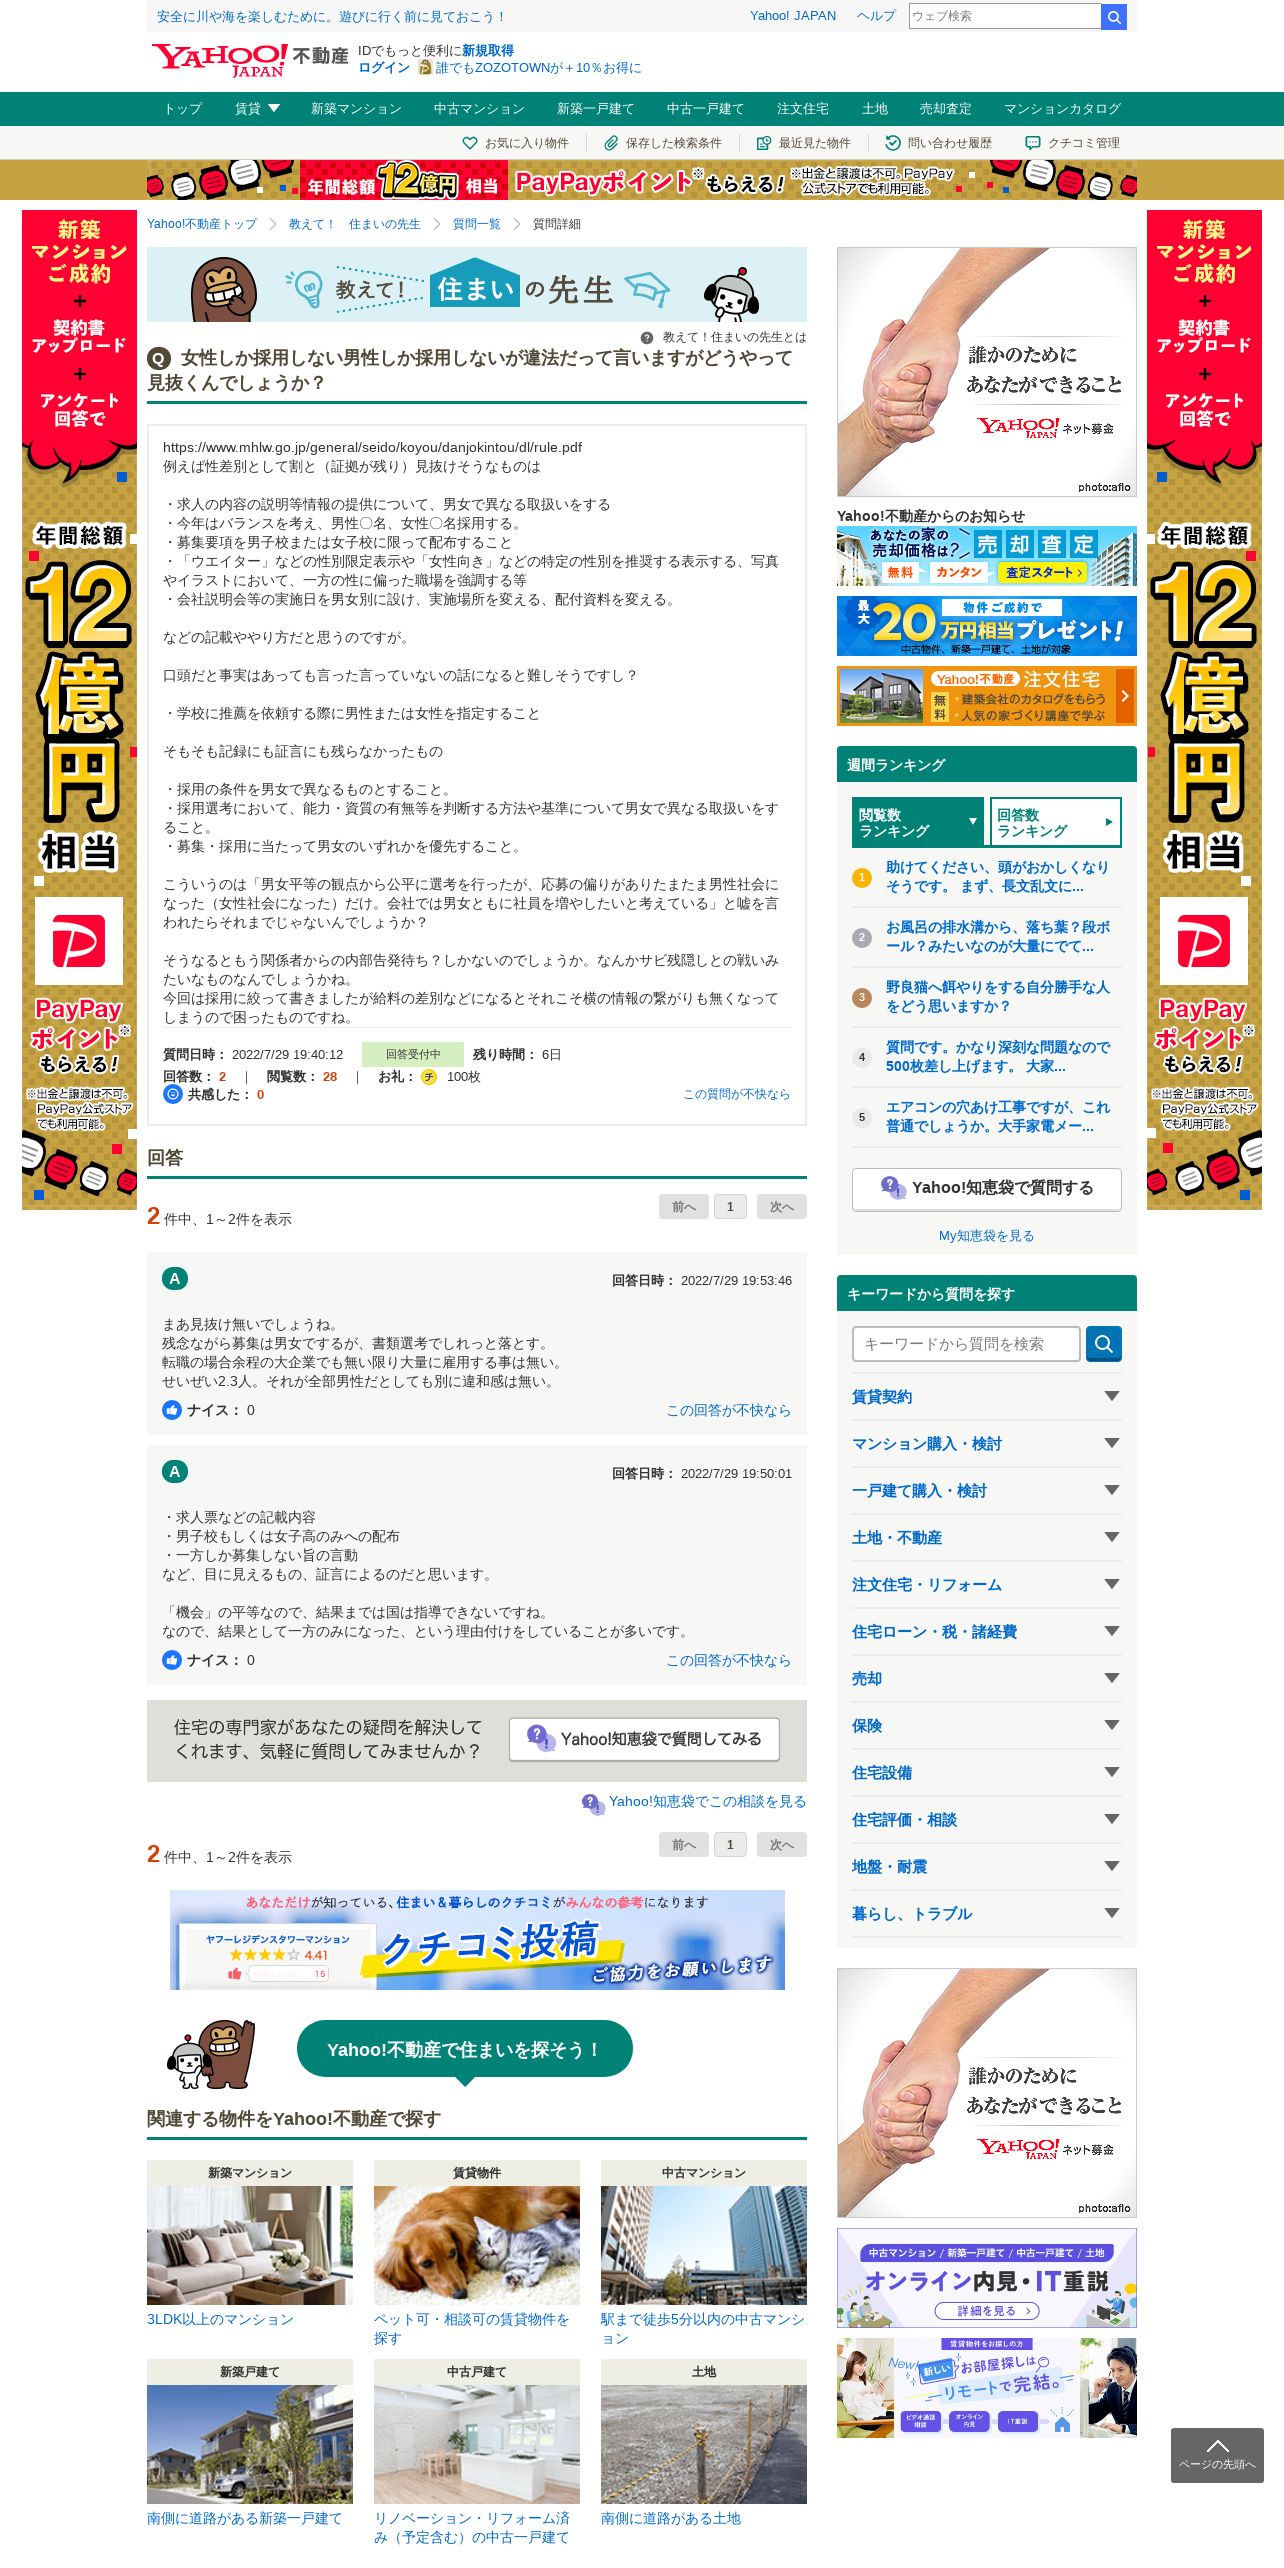Expand the 土地・不動産 category
The image size is (1284, 2568).
(x=987, y=1538)
